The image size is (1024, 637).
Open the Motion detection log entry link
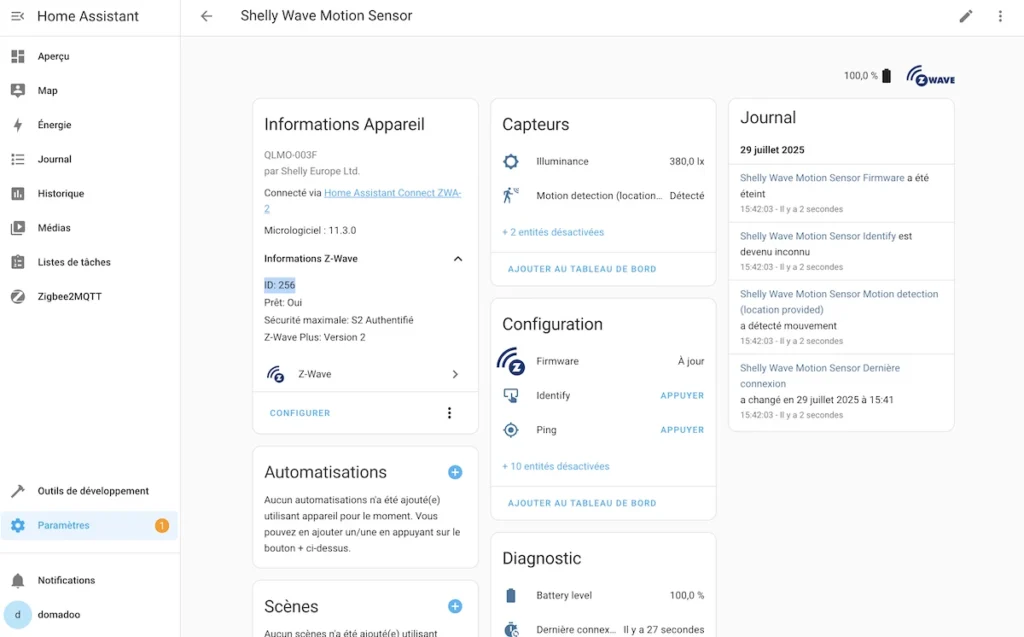tap(839, 302)
